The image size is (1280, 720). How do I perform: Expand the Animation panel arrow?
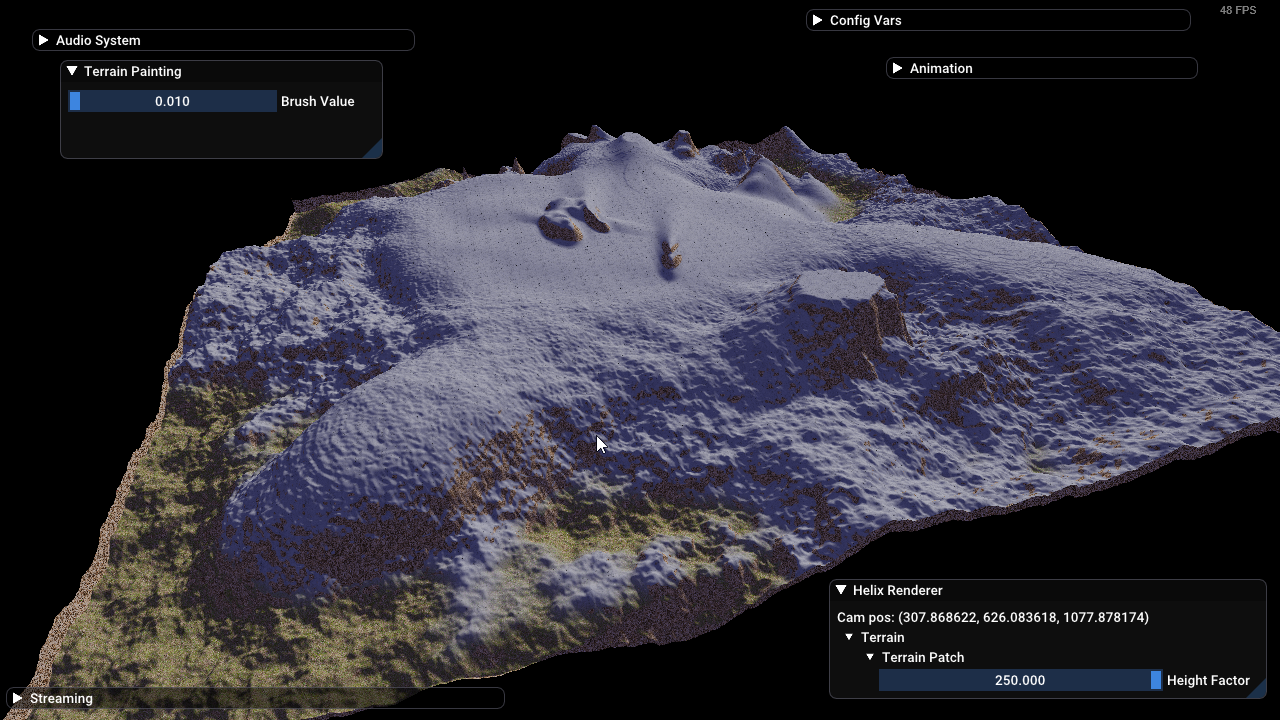(x=897, y=68)
